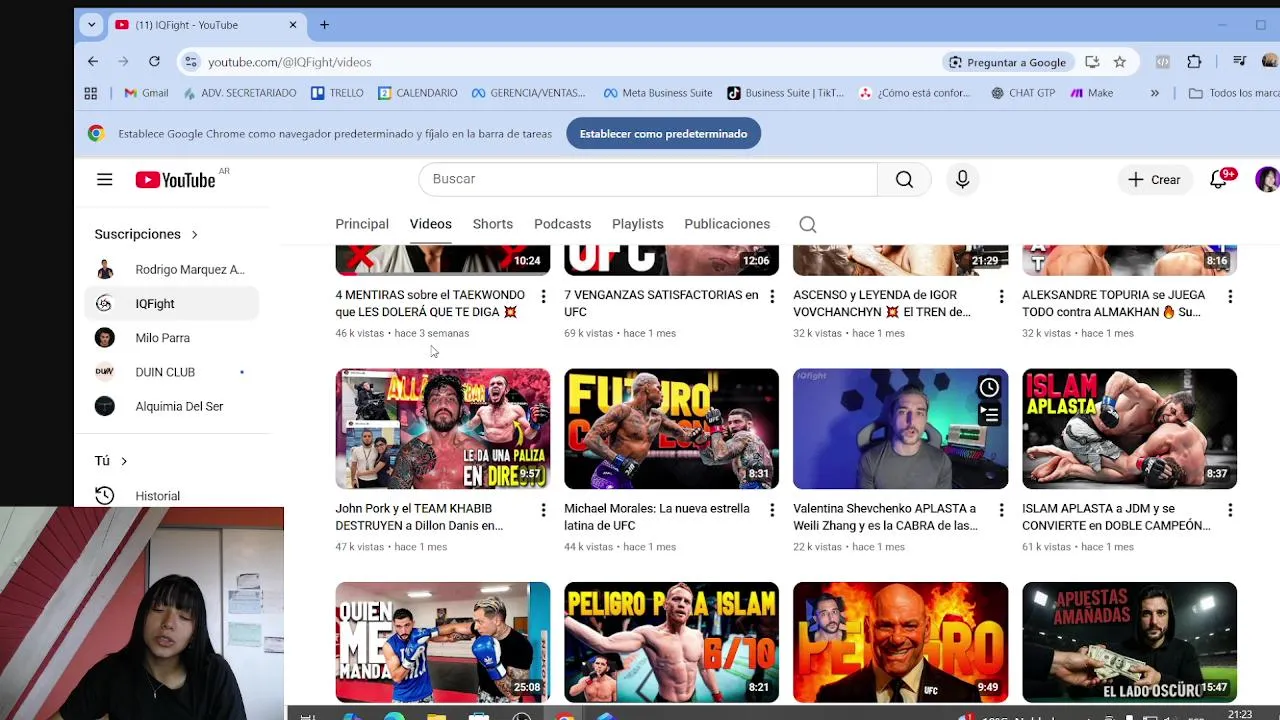This screenshot has height=720, width=1280.
Task: Open the Playlists channel tab
Action: tap(638, 224)
